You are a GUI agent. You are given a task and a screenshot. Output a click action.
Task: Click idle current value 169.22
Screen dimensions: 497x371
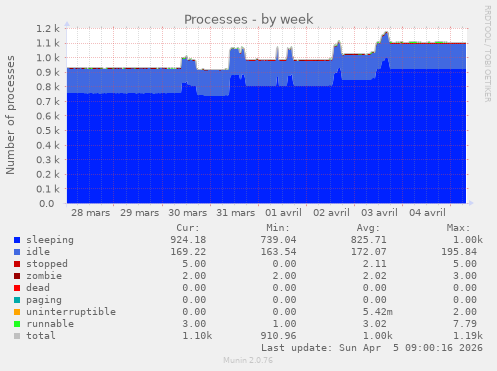pyautogui.click(x=188, y=252)
